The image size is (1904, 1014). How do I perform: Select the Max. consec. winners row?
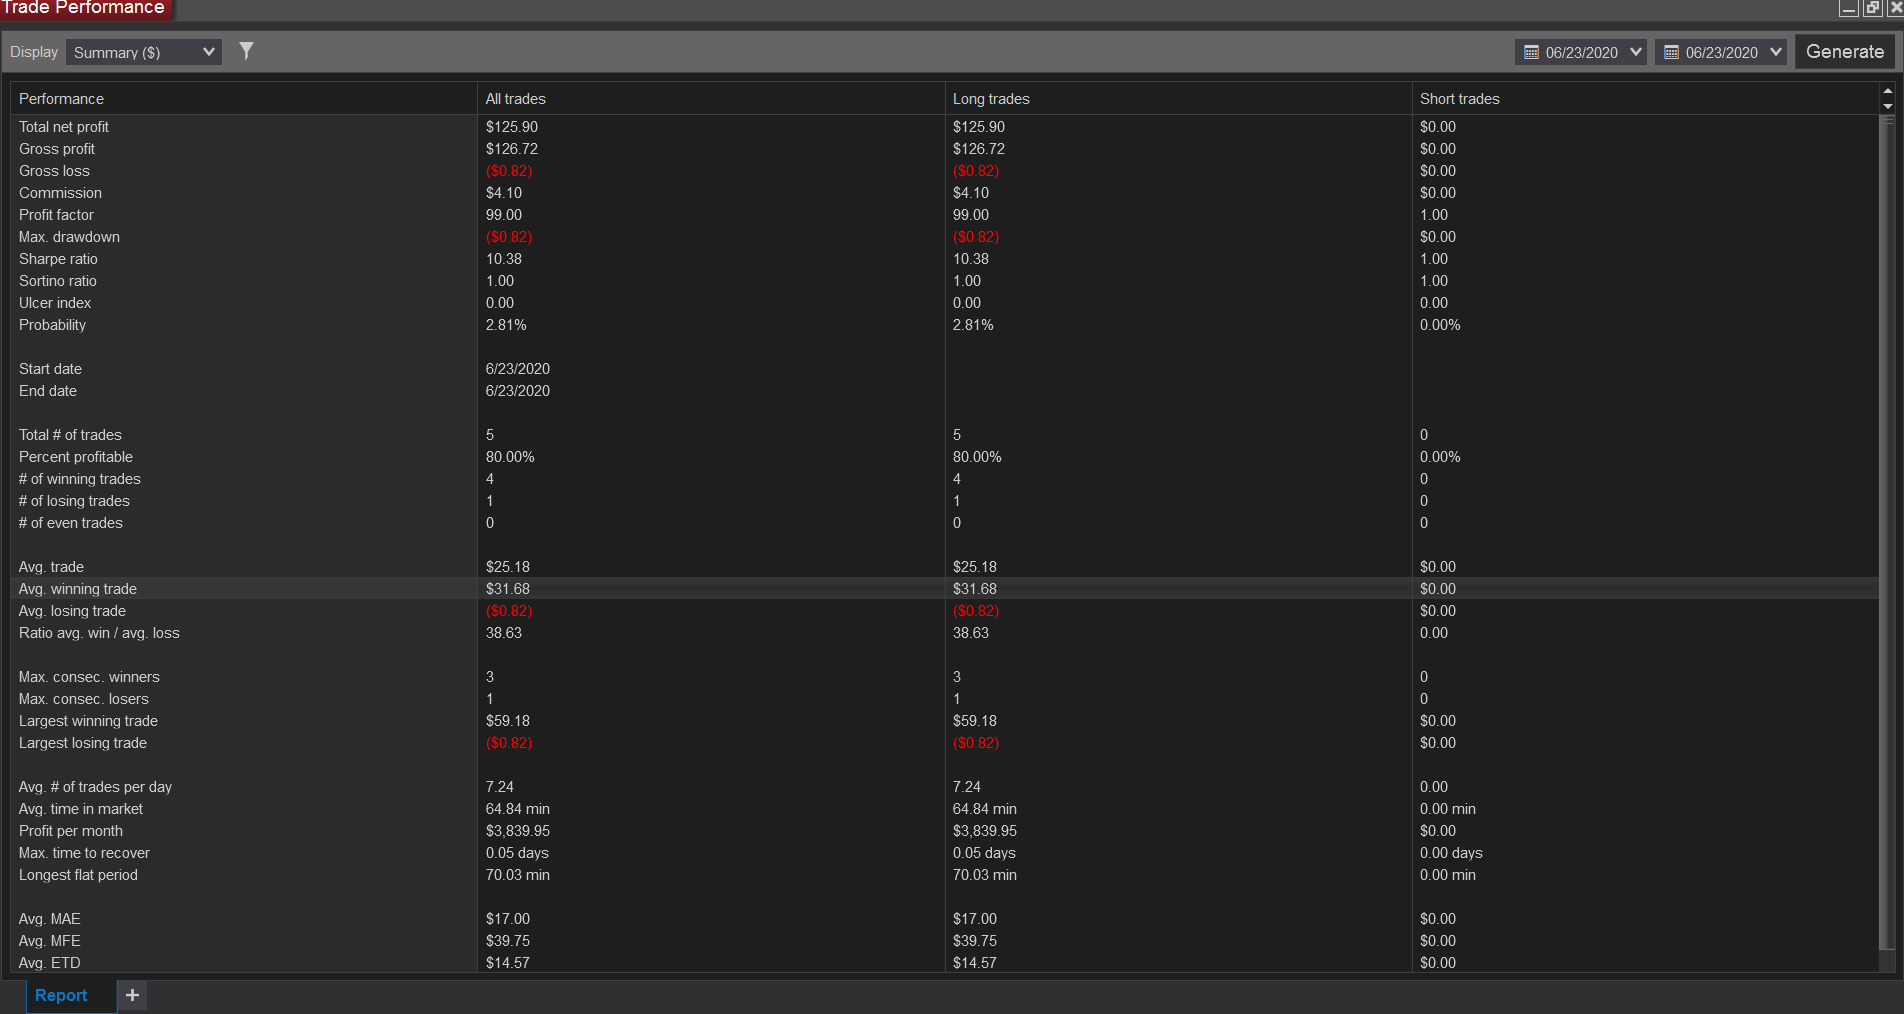click(x=944, y=677)
